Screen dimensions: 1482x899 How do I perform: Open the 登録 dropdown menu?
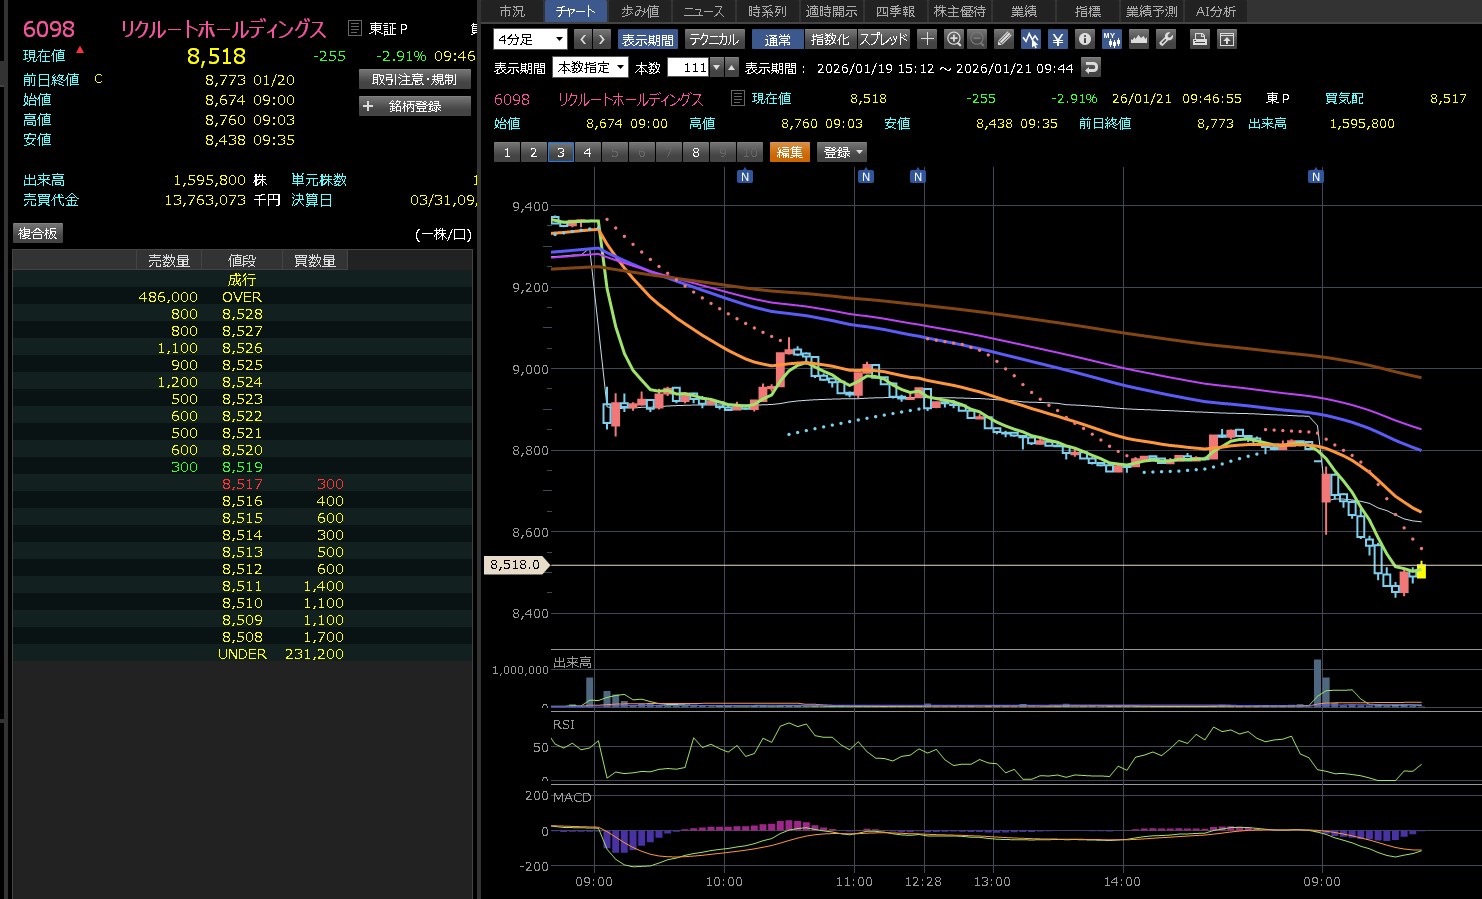842,152
